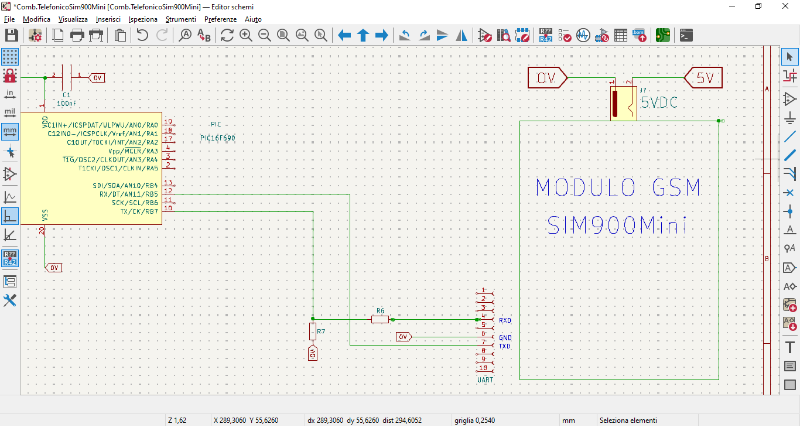
Task: Zoom to fit page
Action: point(283,35)
